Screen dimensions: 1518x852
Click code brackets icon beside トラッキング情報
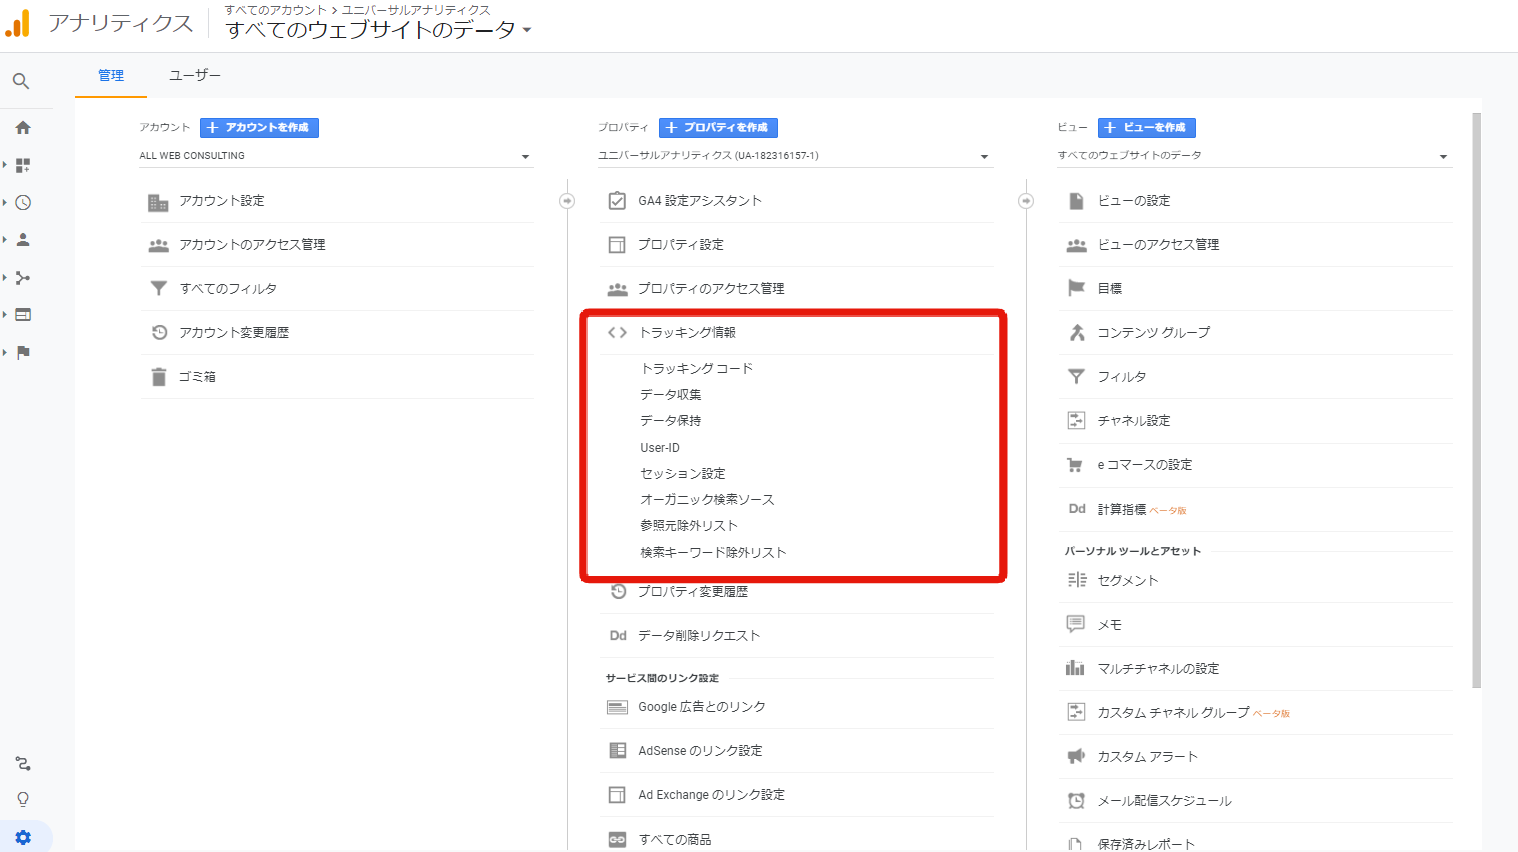[617, 333]
